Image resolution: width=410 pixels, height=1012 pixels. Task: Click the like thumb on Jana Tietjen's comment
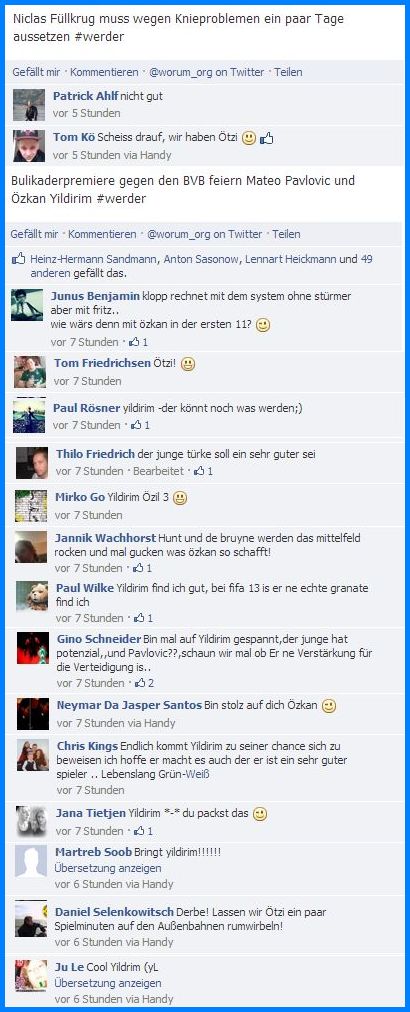[139, 831]
